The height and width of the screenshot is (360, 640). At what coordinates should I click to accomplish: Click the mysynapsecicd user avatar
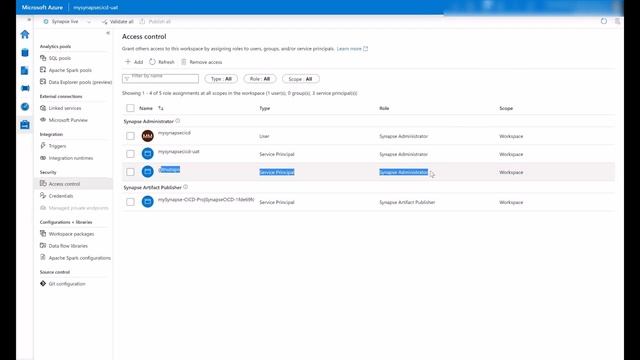pos(147,136)
